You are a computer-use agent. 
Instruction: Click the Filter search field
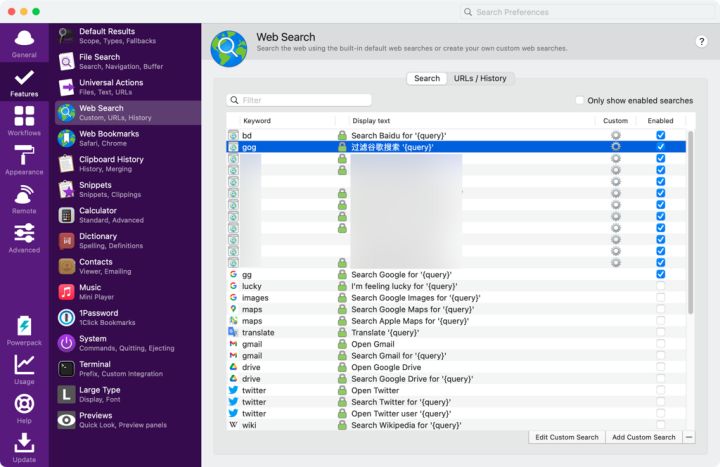[x=298, y=100]
